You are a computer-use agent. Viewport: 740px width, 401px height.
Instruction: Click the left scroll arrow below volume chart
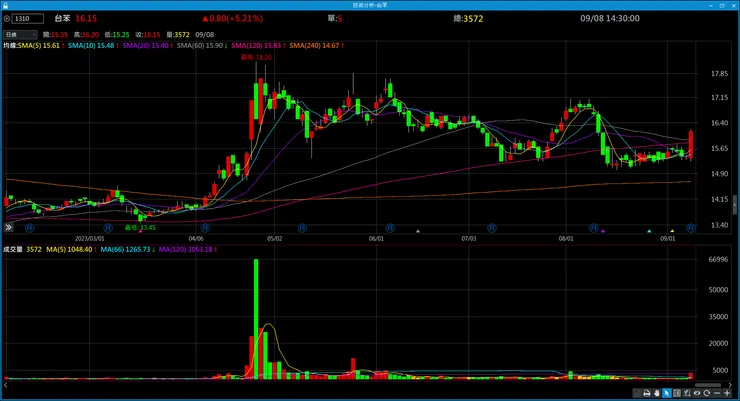6,385
